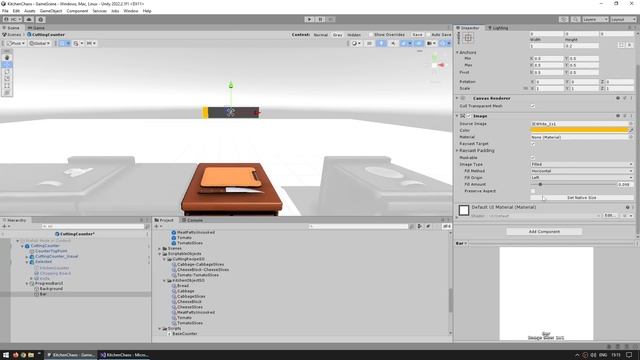Toggle the Image component enabled checkbox
The image size is (640, 360).
coord(469,116)
